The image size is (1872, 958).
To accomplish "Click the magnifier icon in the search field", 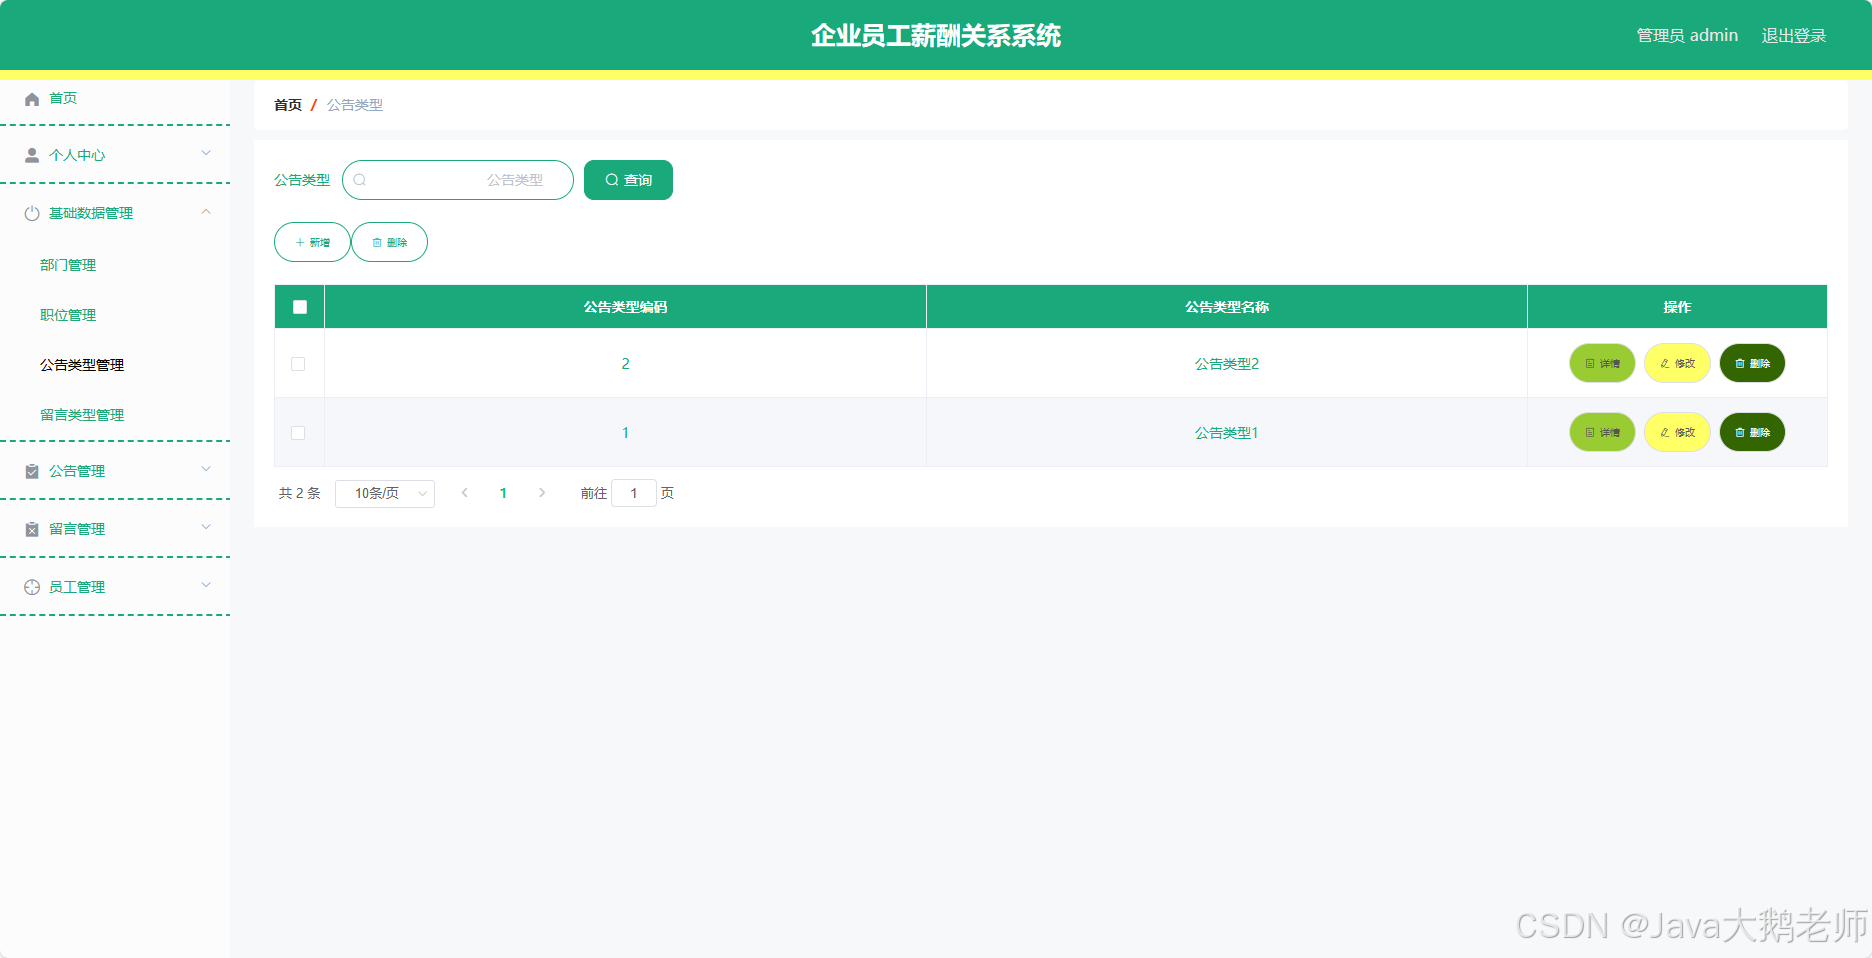I will (x=360, y=180).
